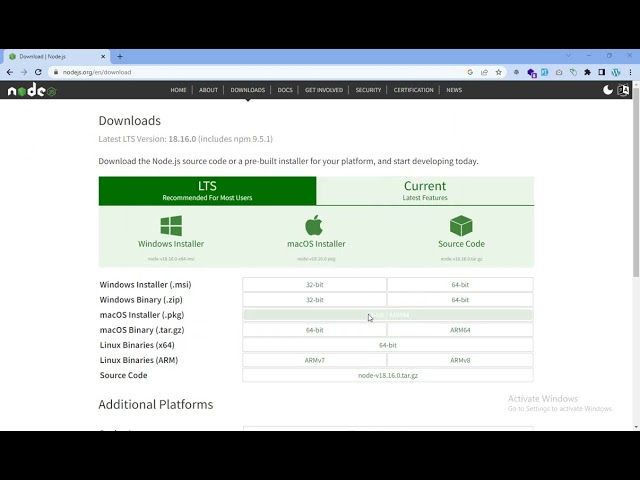This screenshot has width=640, height=480.
Task: Download node-v18.16.0.tar.gz source code
Action: pyautogui.click(x=388, y=375)
